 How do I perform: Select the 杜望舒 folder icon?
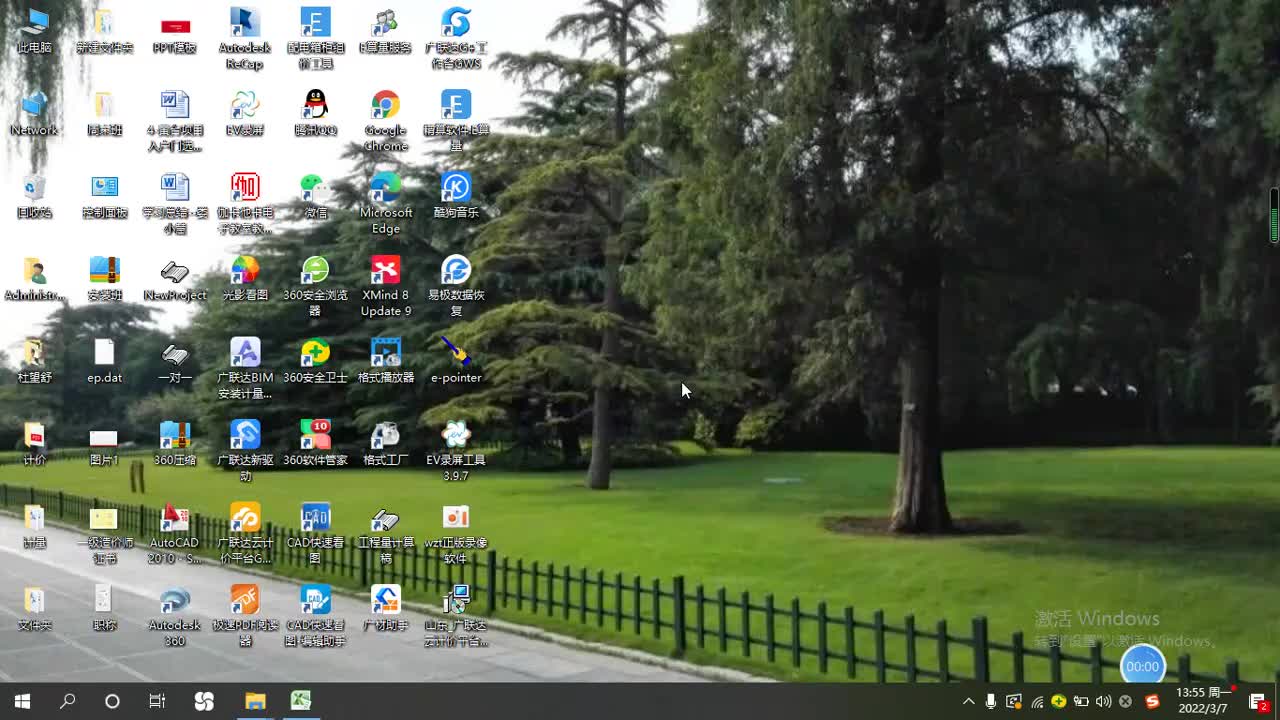[34, 361]
